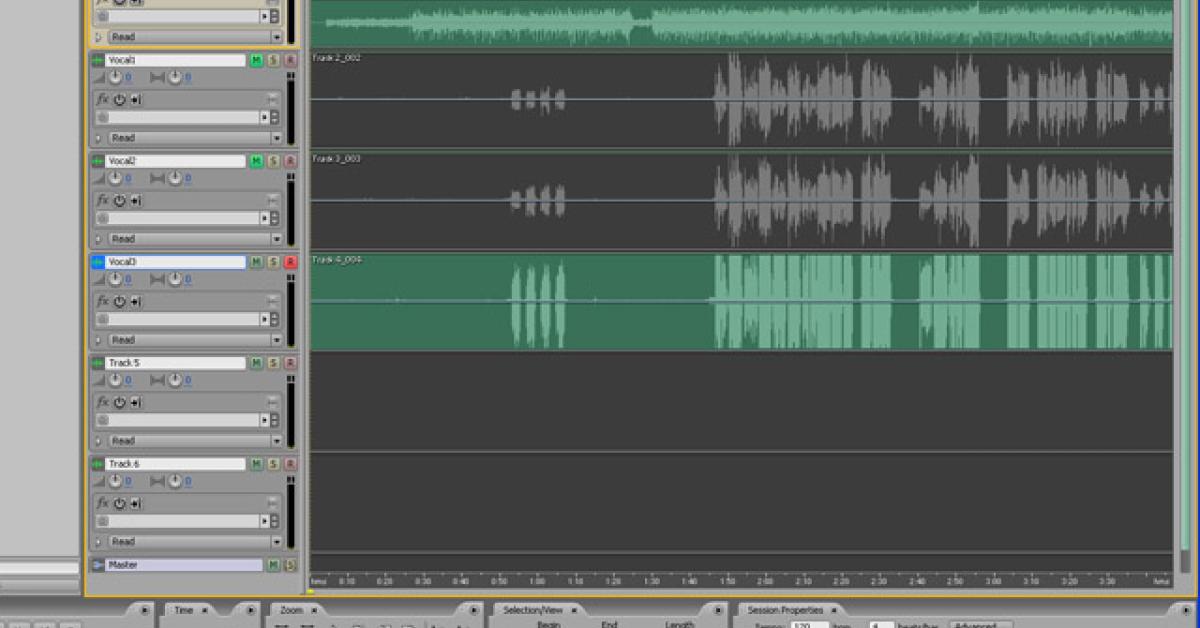The width and height of the screenshot is (1200, 628).
Task: Mute the Vocal1 track
Action: 256,61
